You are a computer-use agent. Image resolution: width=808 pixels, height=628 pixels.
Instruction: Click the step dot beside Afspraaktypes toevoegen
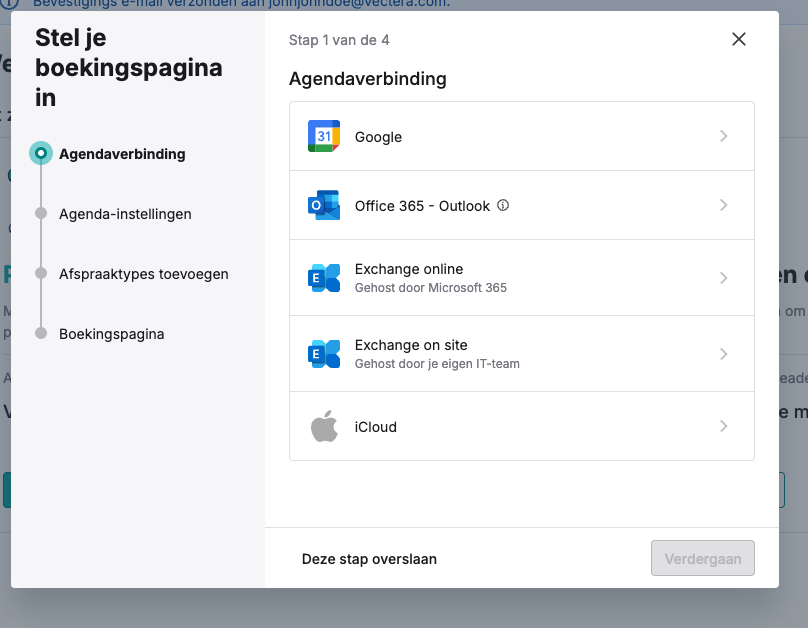click(41, 273)
